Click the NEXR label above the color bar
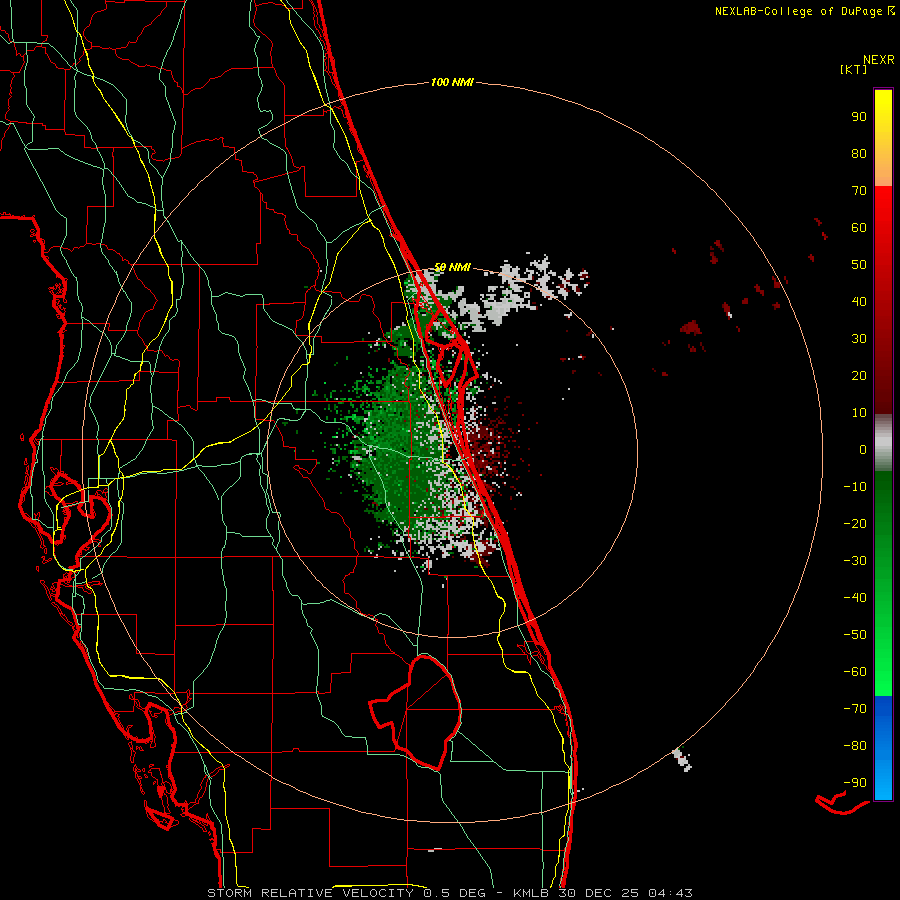 click(x=879, y=60)
